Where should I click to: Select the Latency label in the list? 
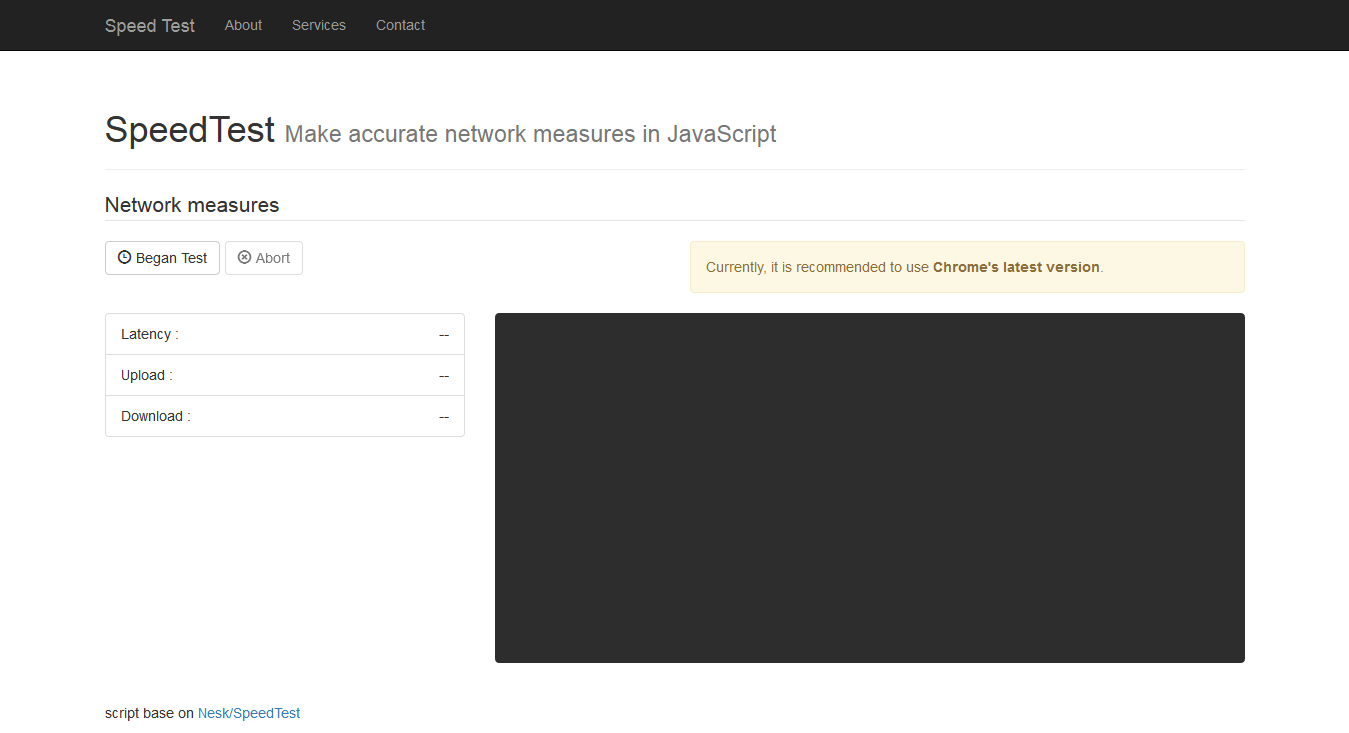[150, 334]
